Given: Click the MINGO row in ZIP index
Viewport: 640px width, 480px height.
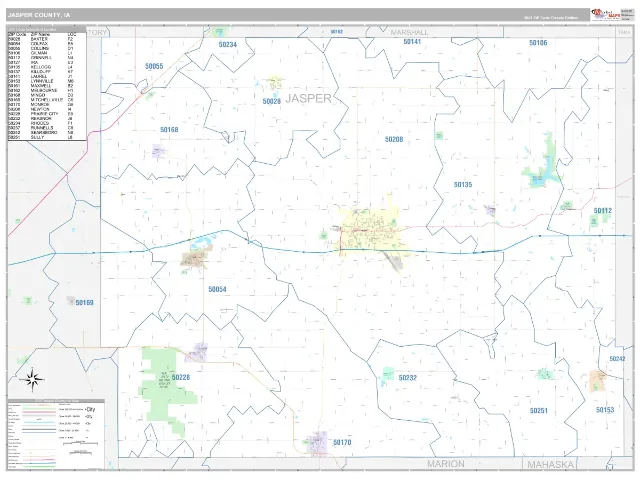Looking at the screenshot, I should click(x=41, y=95).
